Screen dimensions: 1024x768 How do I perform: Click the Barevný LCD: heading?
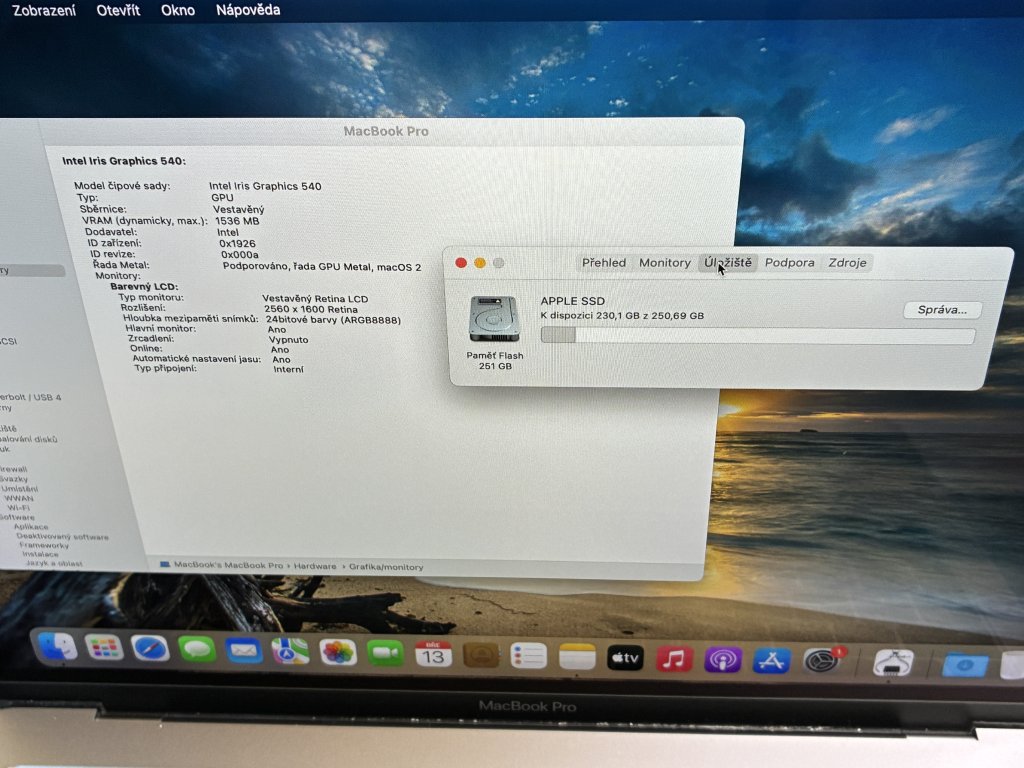tap(144, 286)
